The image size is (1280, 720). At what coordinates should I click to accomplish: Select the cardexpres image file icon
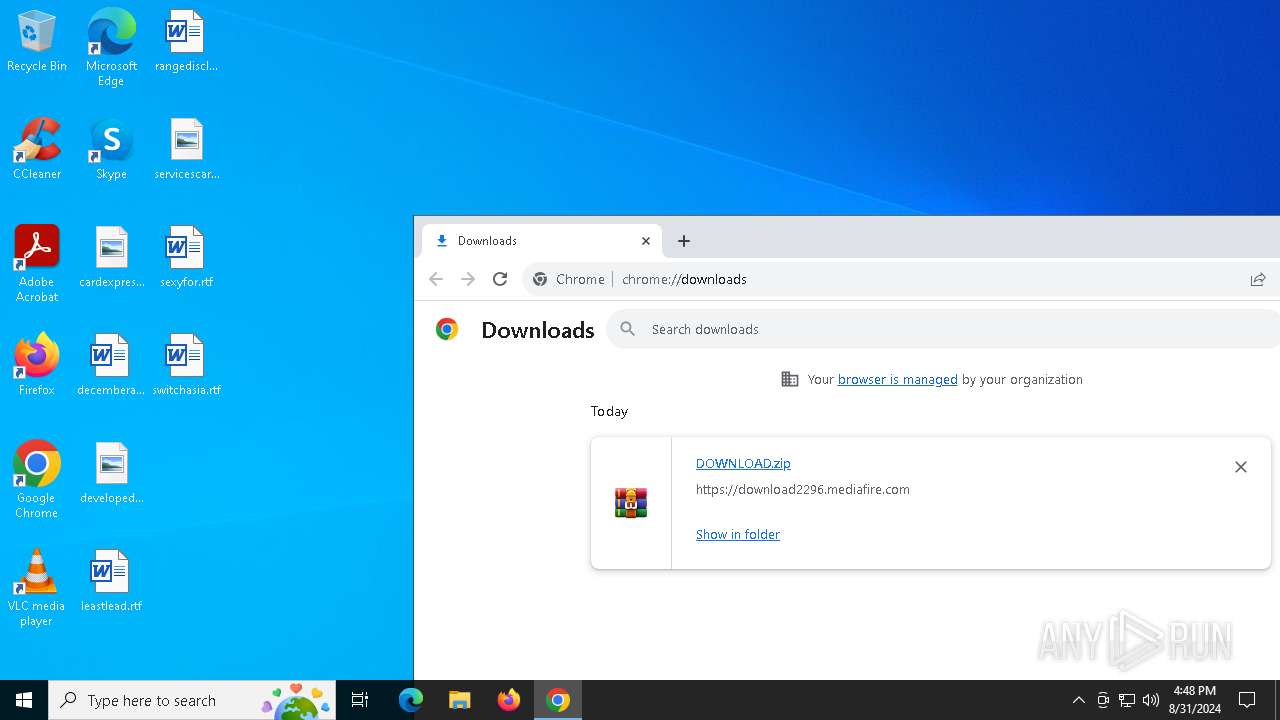tap(111, 257)
